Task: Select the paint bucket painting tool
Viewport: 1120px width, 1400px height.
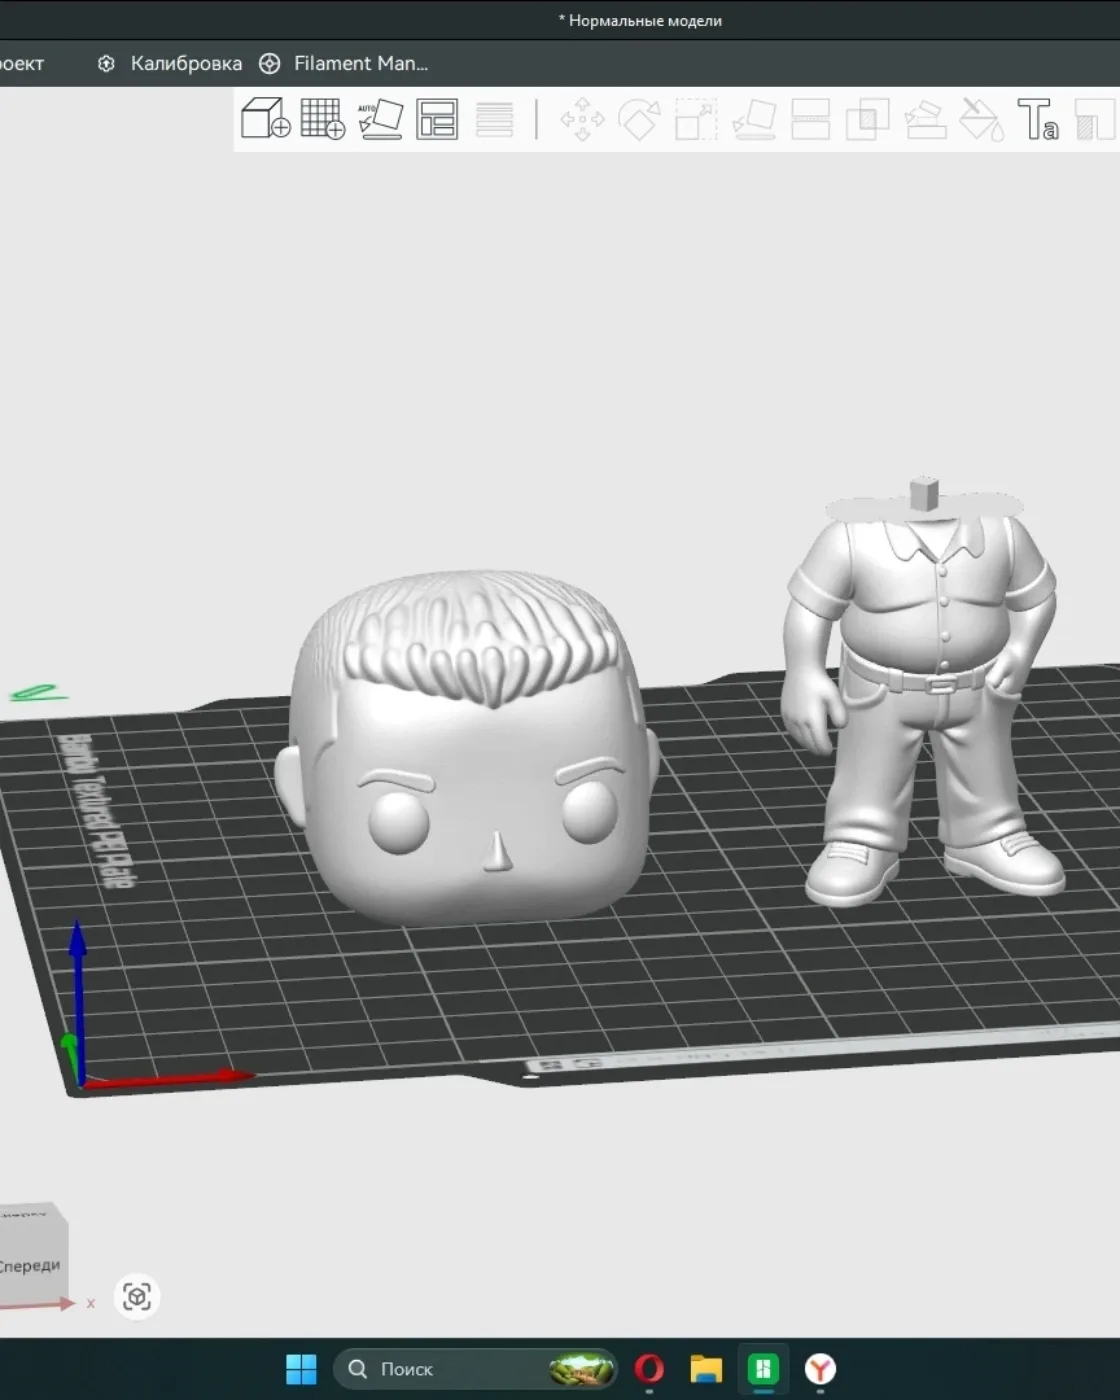Action: coord(982,119)
